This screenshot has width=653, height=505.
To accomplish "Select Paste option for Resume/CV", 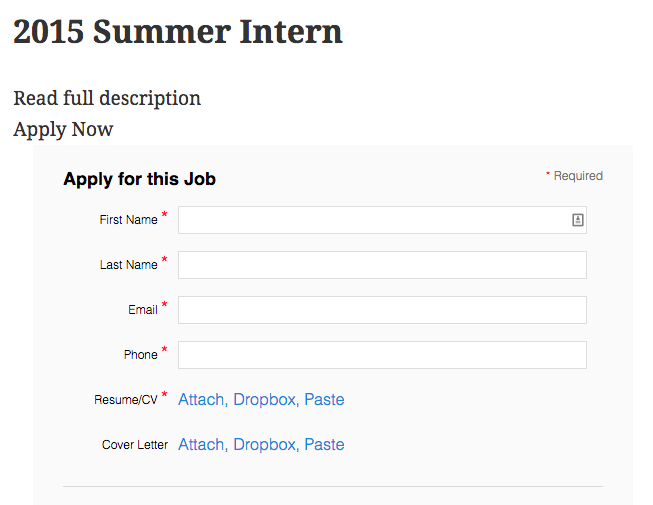I will point(324,399).
